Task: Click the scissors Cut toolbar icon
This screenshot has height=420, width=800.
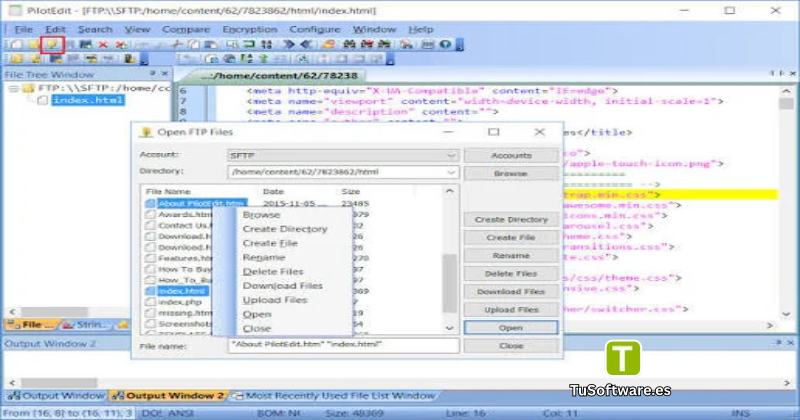Action: [177, 45]
